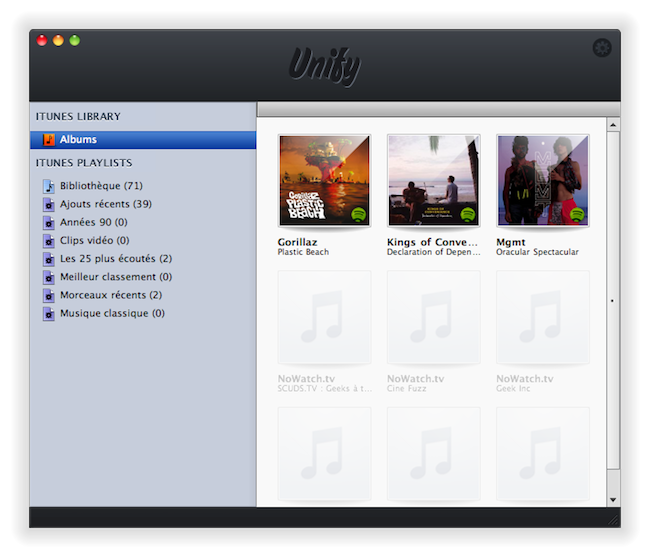The image size is (650, 557).
Task: Open the Clips vidéo (0) playlist
Action: point(95,240)
